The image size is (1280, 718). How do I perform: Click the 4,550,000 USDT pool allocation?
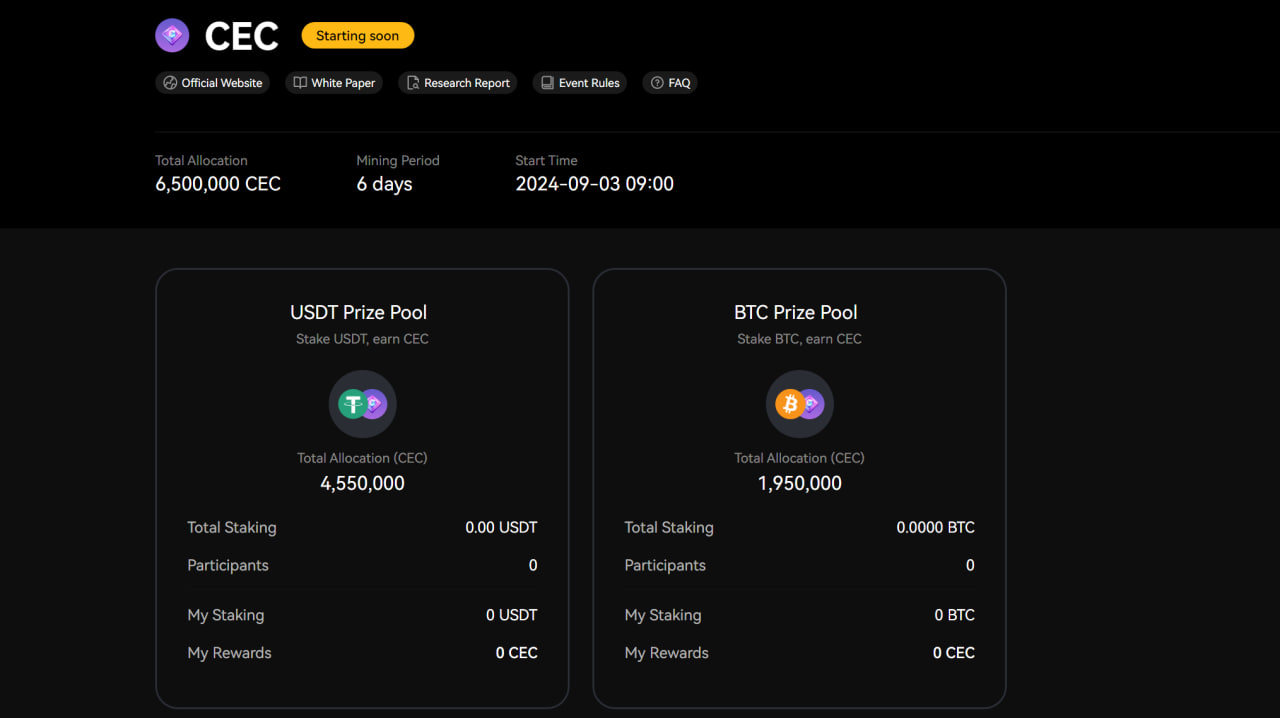[362, 483]
